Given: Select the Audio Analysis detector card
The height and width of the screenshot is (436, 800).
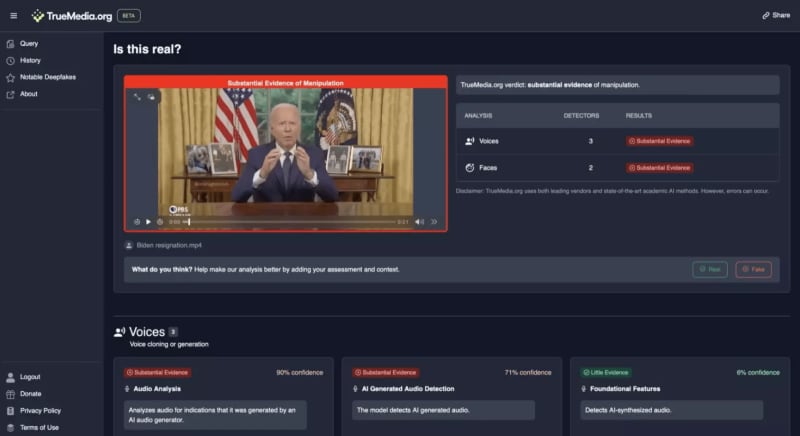Looking at the screenshot, I should 225,395.
